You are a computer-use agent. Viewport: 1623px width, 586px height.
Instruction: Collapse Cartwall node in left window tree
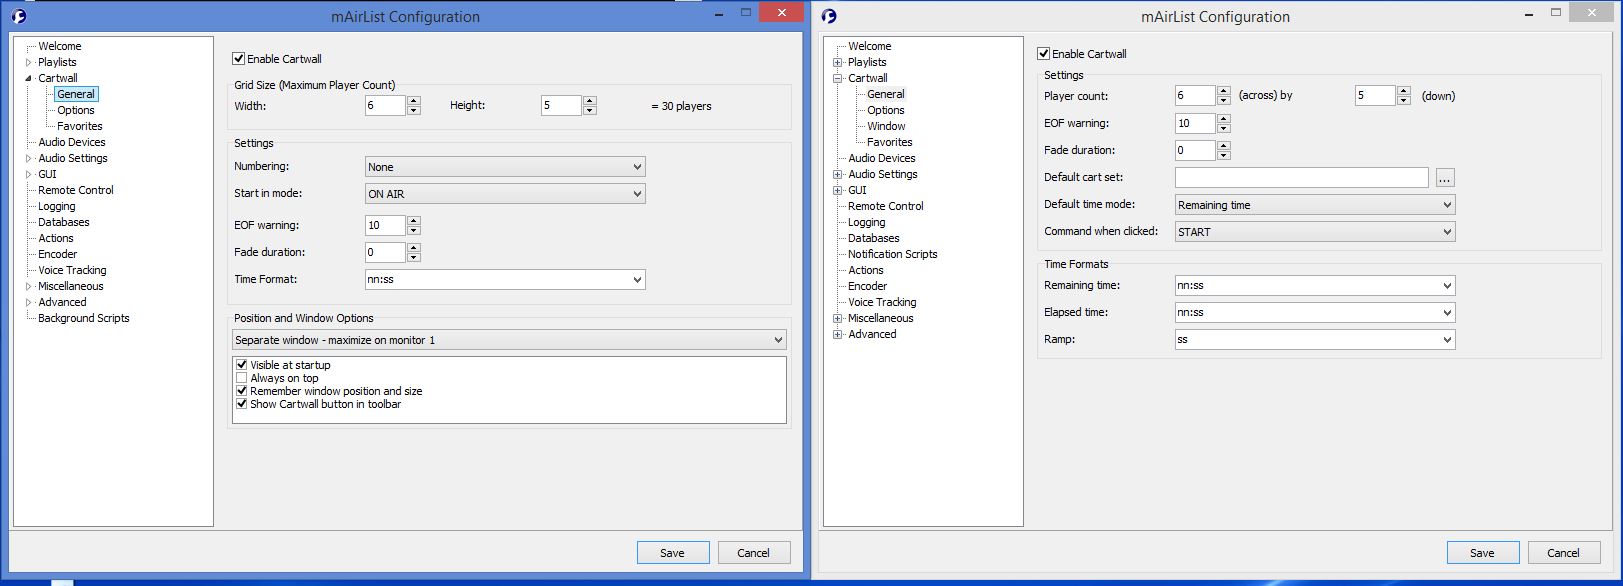pos(28,78)
